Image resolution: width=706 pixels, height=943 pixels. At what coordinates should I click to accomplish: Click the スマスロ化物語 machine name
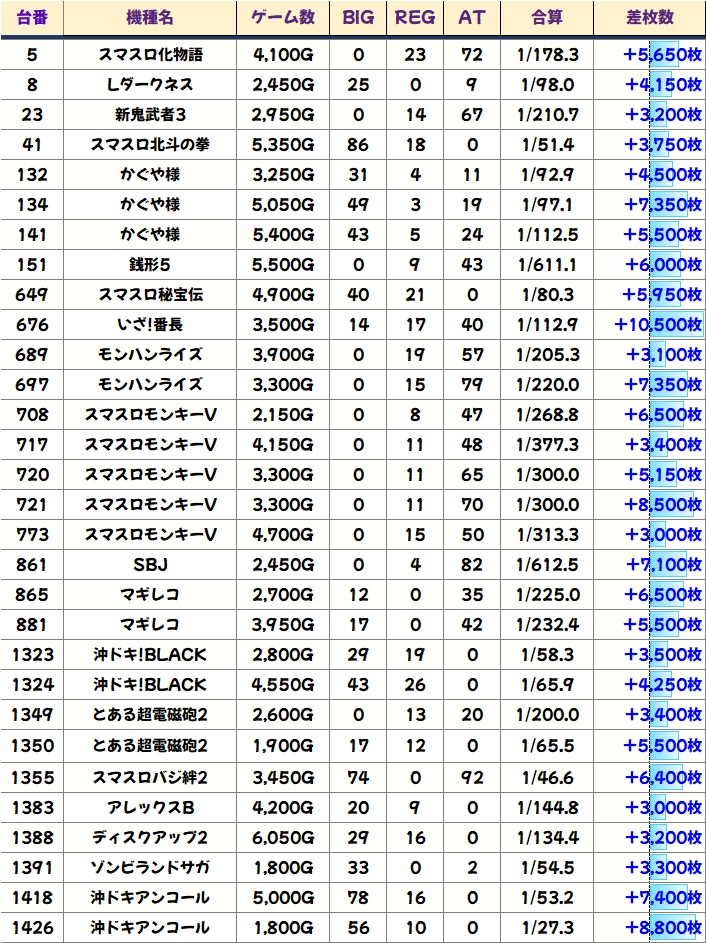[x=149, y=56]
